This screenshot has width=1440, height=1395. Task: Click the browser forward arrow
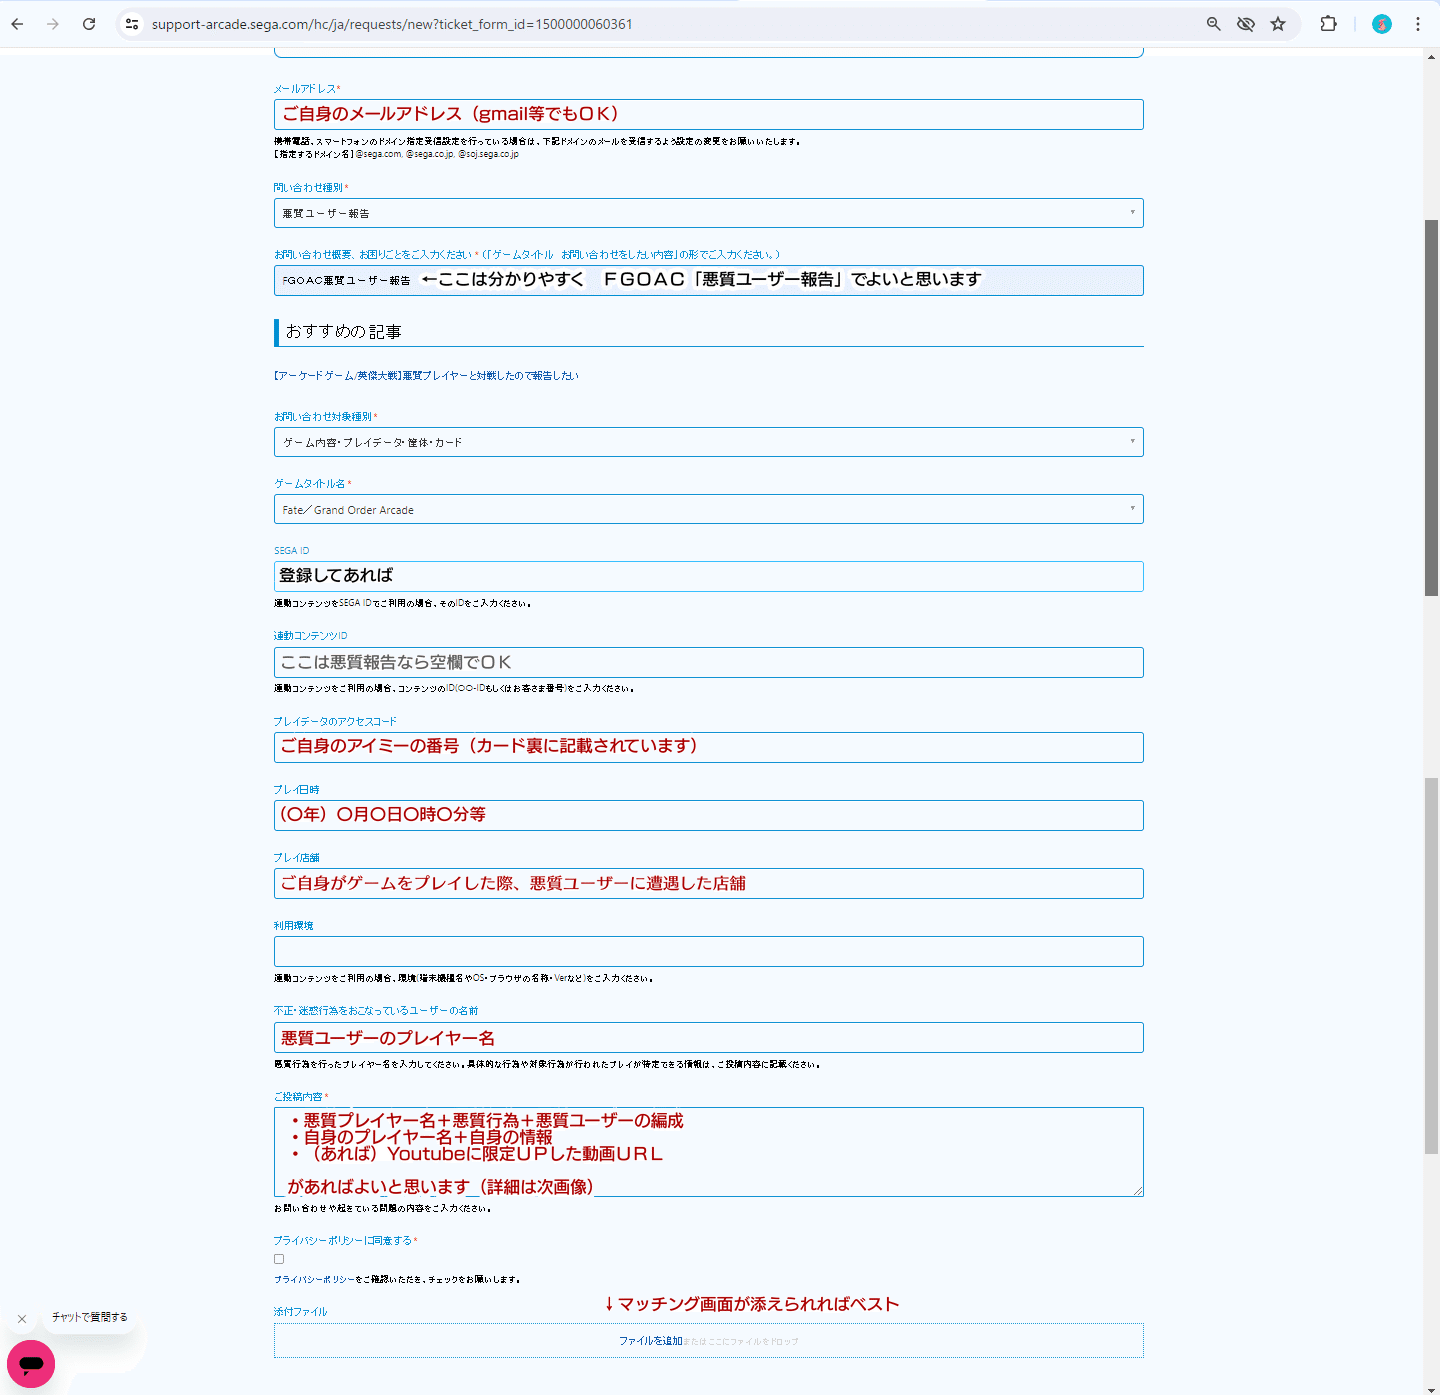pos(53,24)
